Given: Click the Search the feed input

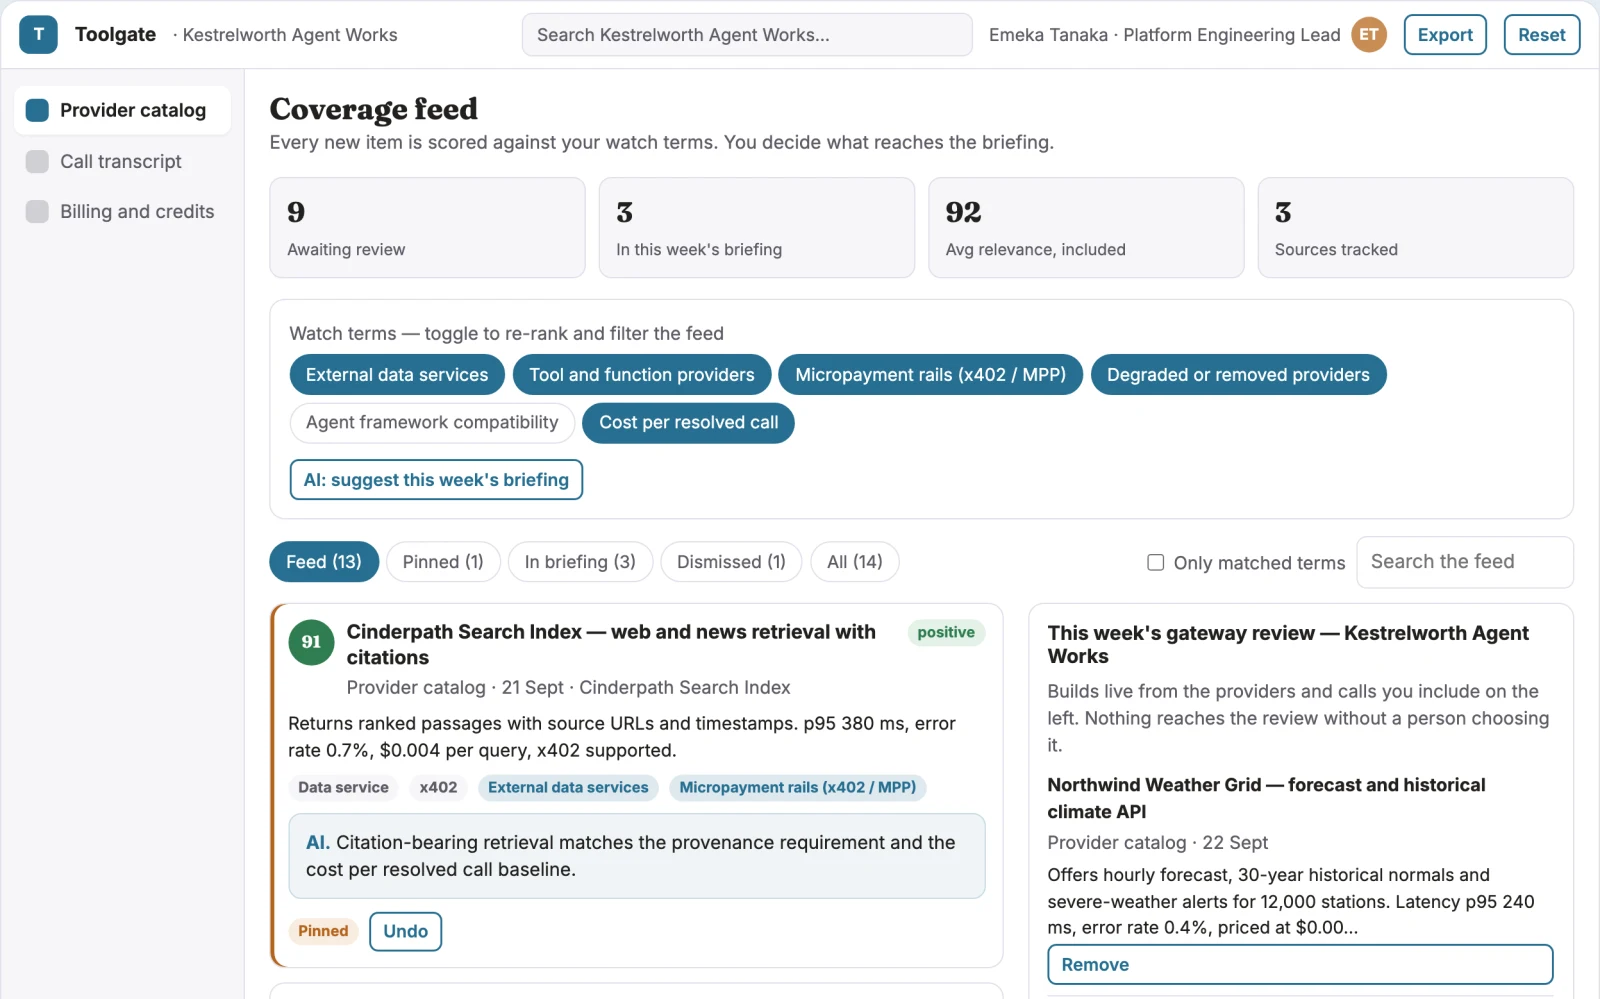Looking at the screenshot, I should point(1465,562).
